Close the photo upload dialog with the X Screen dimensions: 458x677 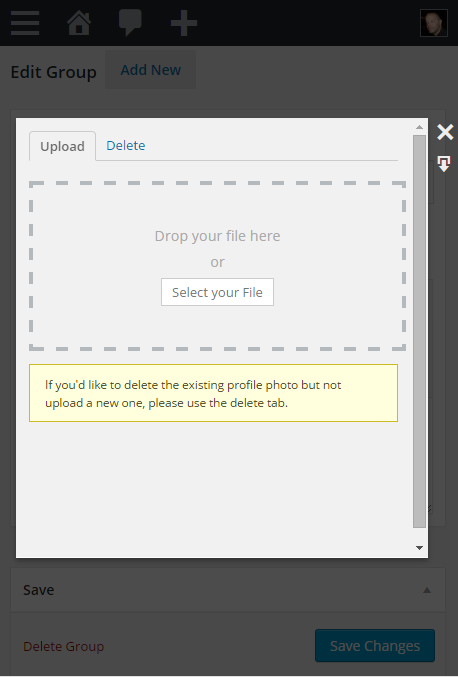pos(445,132)
